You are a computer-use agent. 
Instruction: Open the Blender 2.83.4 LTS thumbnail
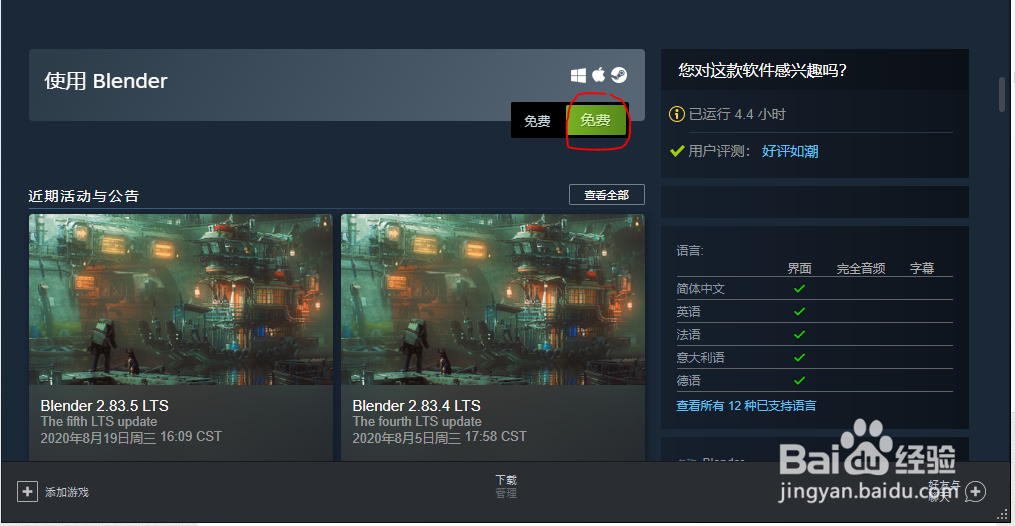[493, 300]
